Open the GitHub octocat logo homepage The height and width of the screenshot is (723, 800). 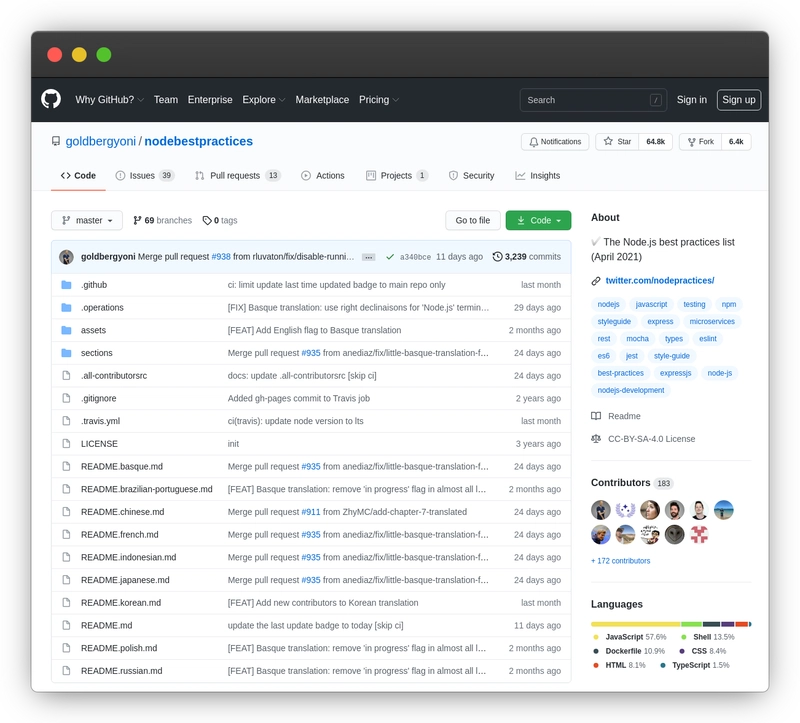[x=51, y=99]
